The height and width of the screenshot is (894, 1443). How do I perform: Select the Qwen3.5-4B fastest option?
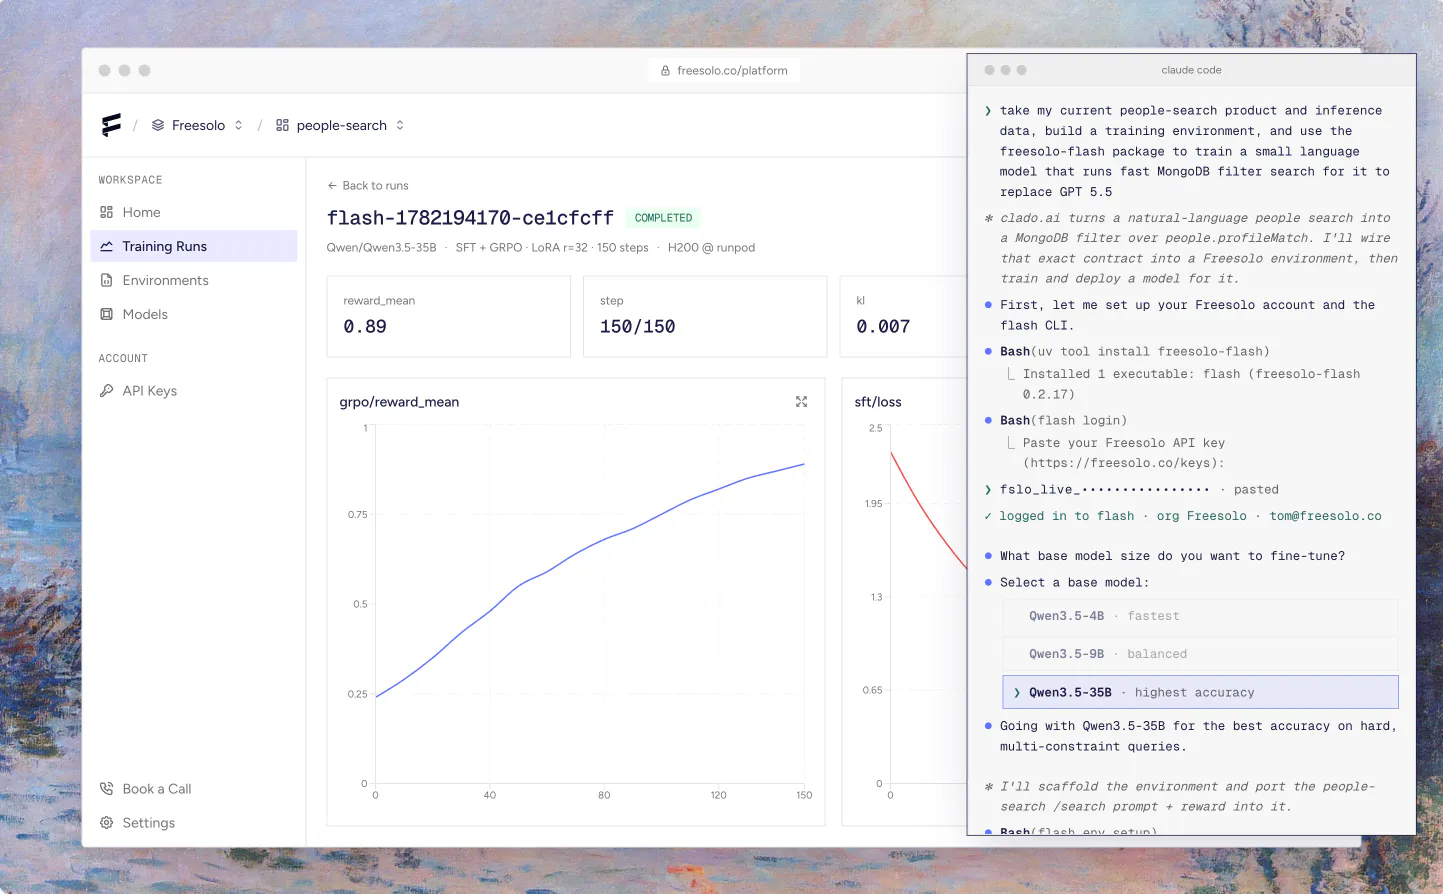point(1200,616)
